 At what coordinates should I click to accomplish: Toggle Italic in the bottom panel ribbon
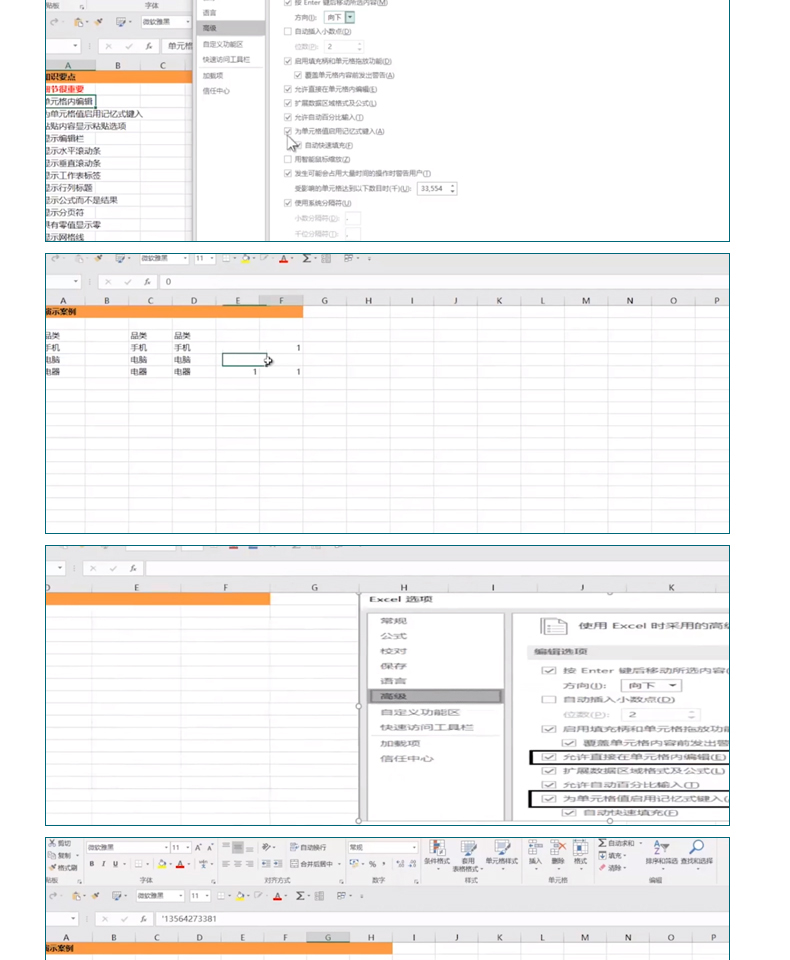pos(103,864)
